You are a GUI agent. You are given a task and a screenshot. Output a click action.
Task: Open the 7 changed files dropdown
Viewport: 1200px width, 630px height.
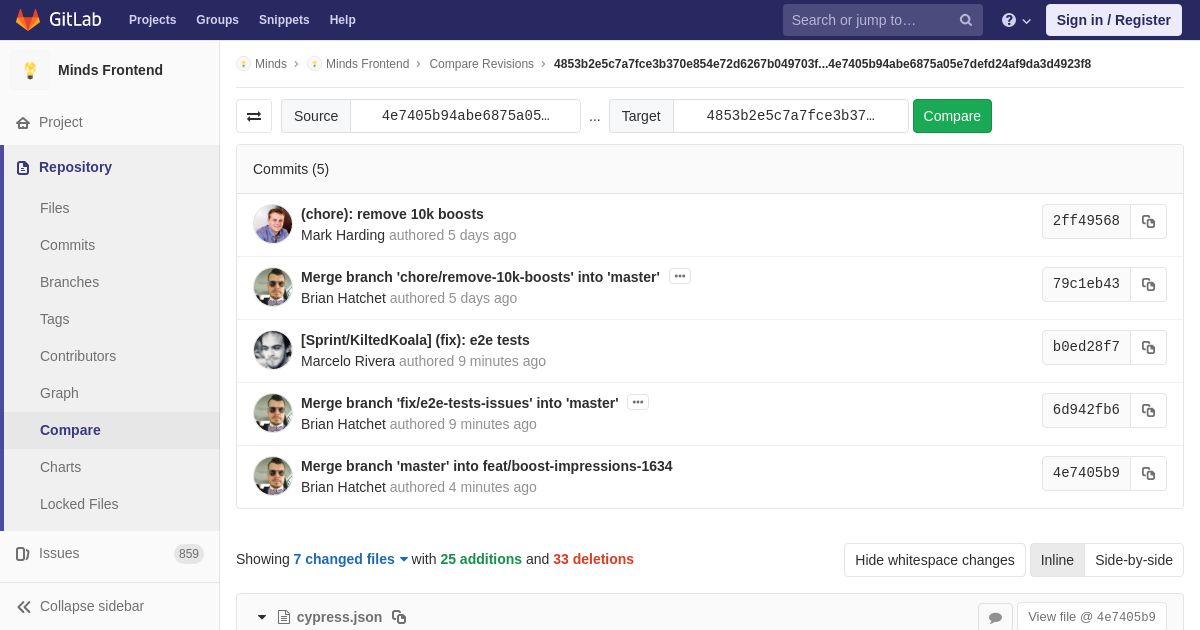pos(351,559)
